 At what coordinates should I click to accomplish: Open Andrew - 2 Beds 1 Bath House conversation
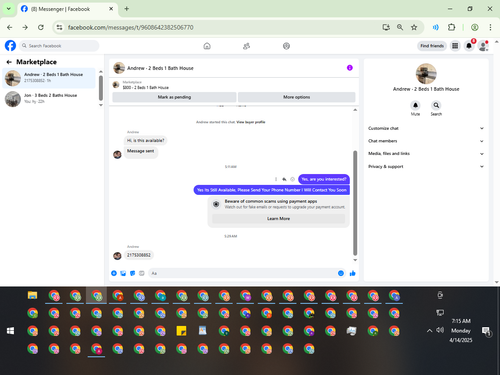[49, 78]
